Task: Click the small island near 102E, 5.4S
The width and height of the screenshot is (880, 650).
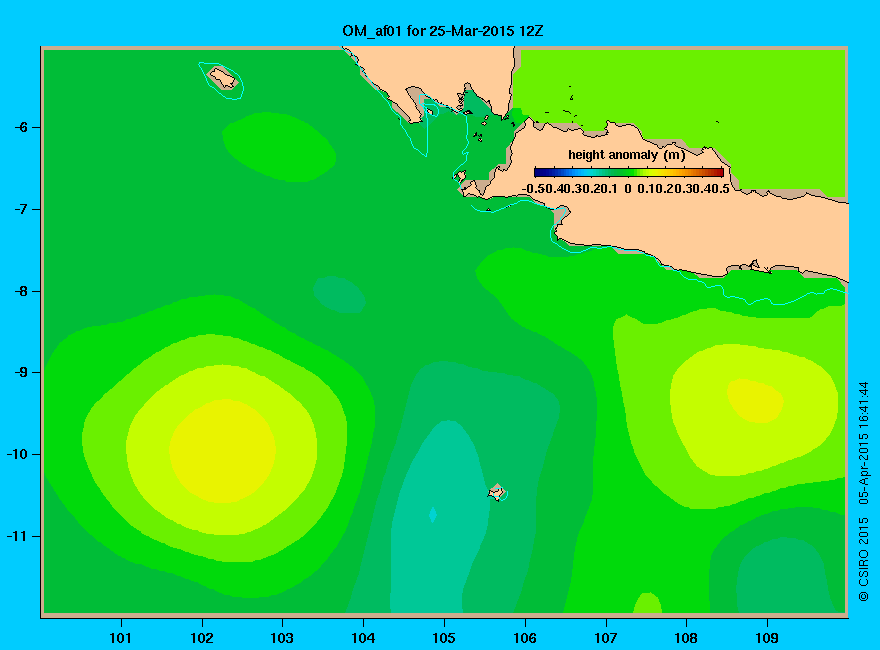Action: tap(223, 78)
